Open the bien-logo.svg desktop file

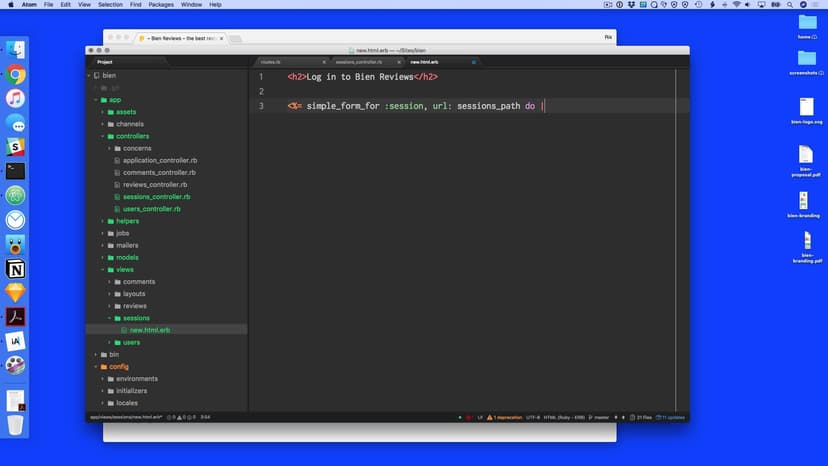[x=806, y=109]
